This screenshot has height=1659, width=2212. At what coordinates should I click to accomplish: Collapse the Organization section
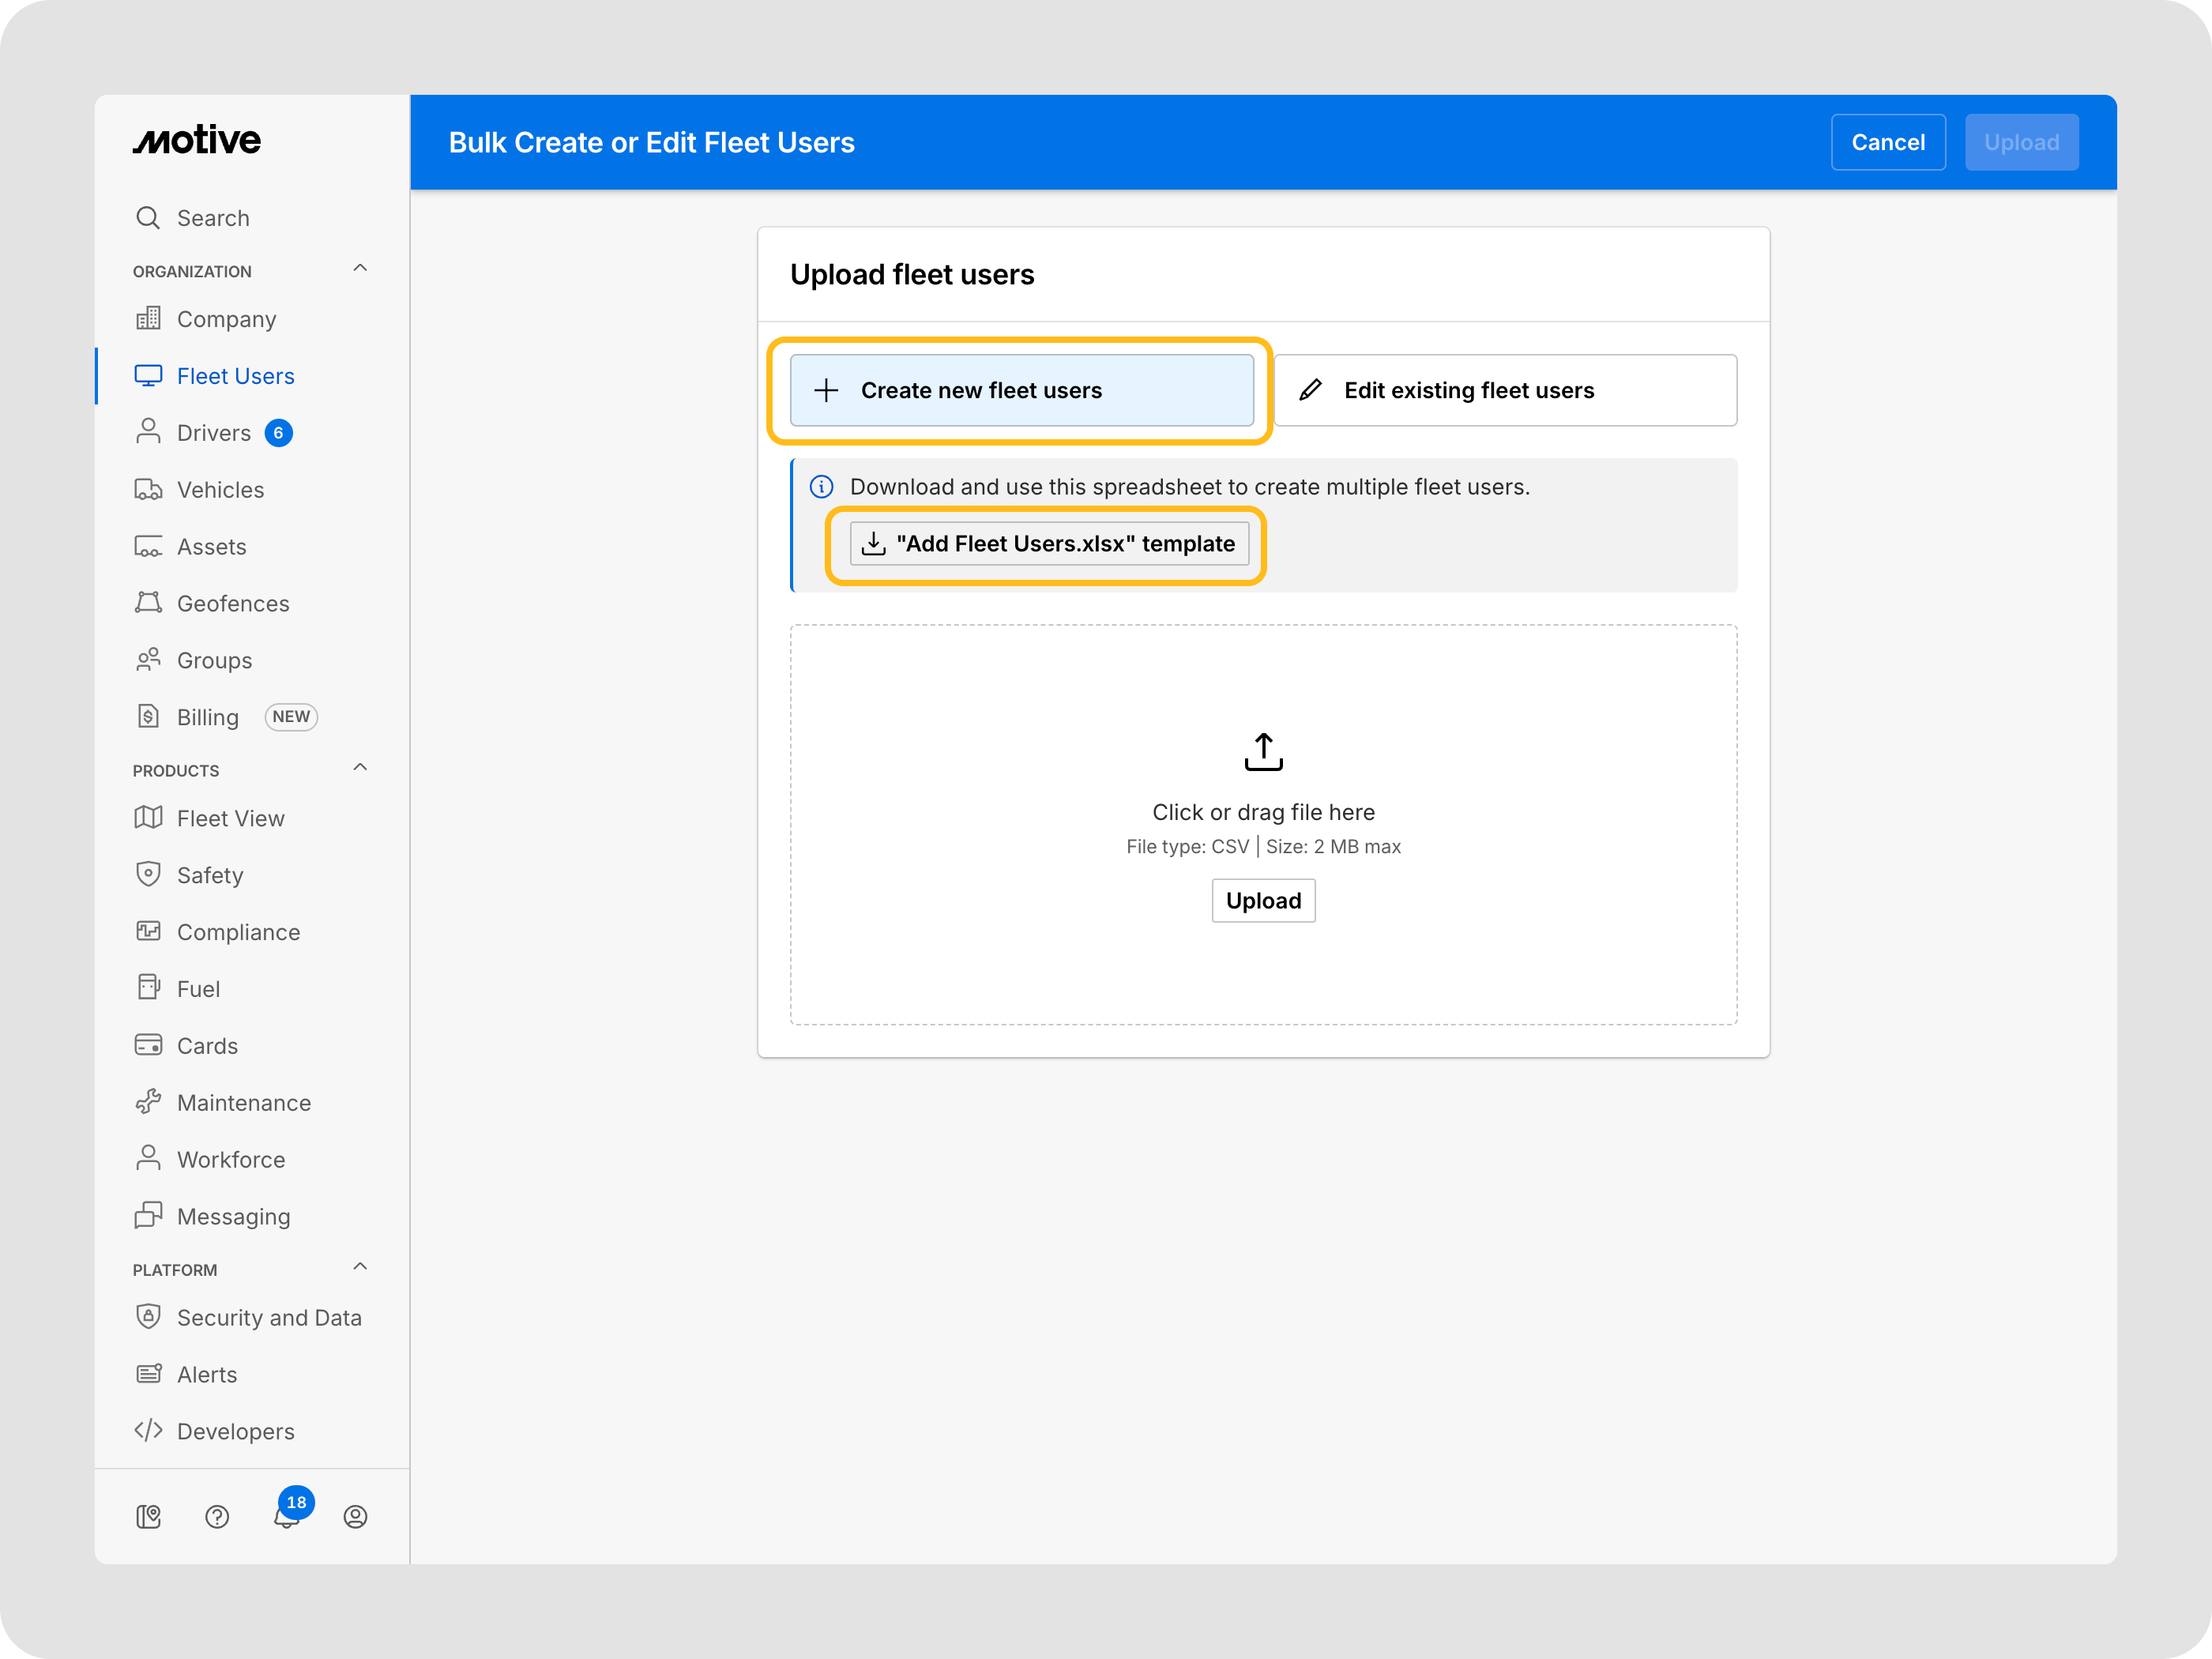coord(360,269)
